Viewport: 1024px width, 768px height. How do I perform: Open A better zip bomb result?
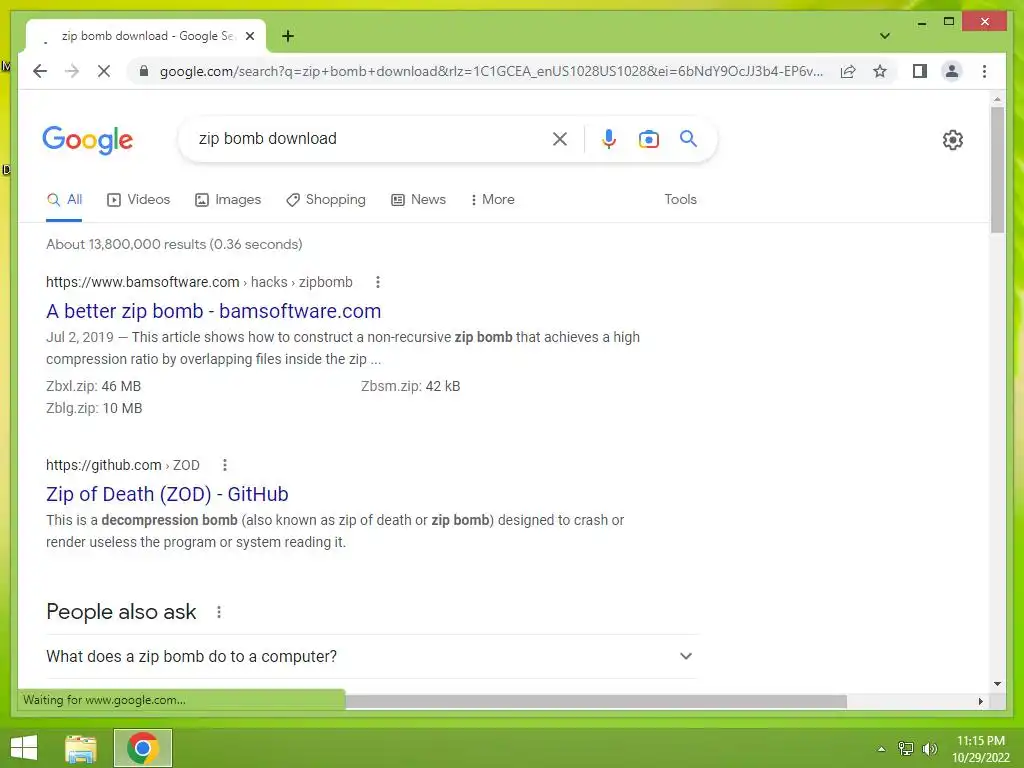click(x=214, y=311)
